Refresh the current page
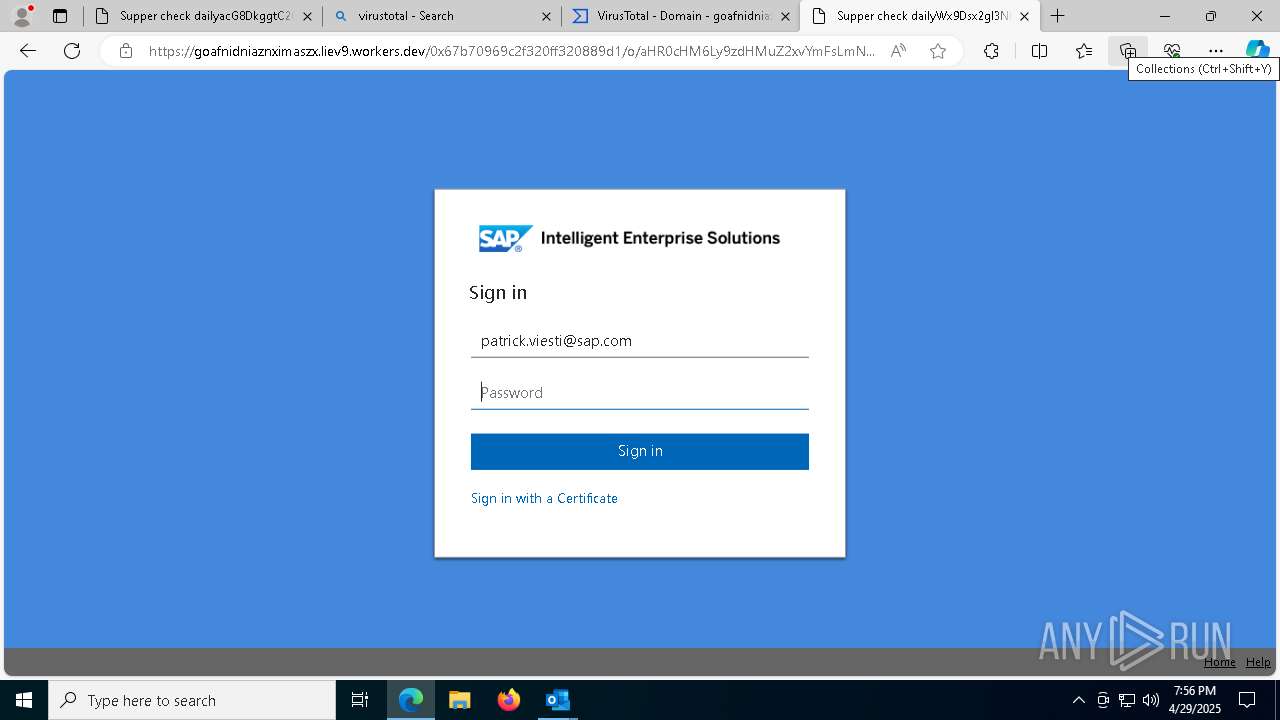The height and width of the screenshot is (720, 1280). (72, 51)
